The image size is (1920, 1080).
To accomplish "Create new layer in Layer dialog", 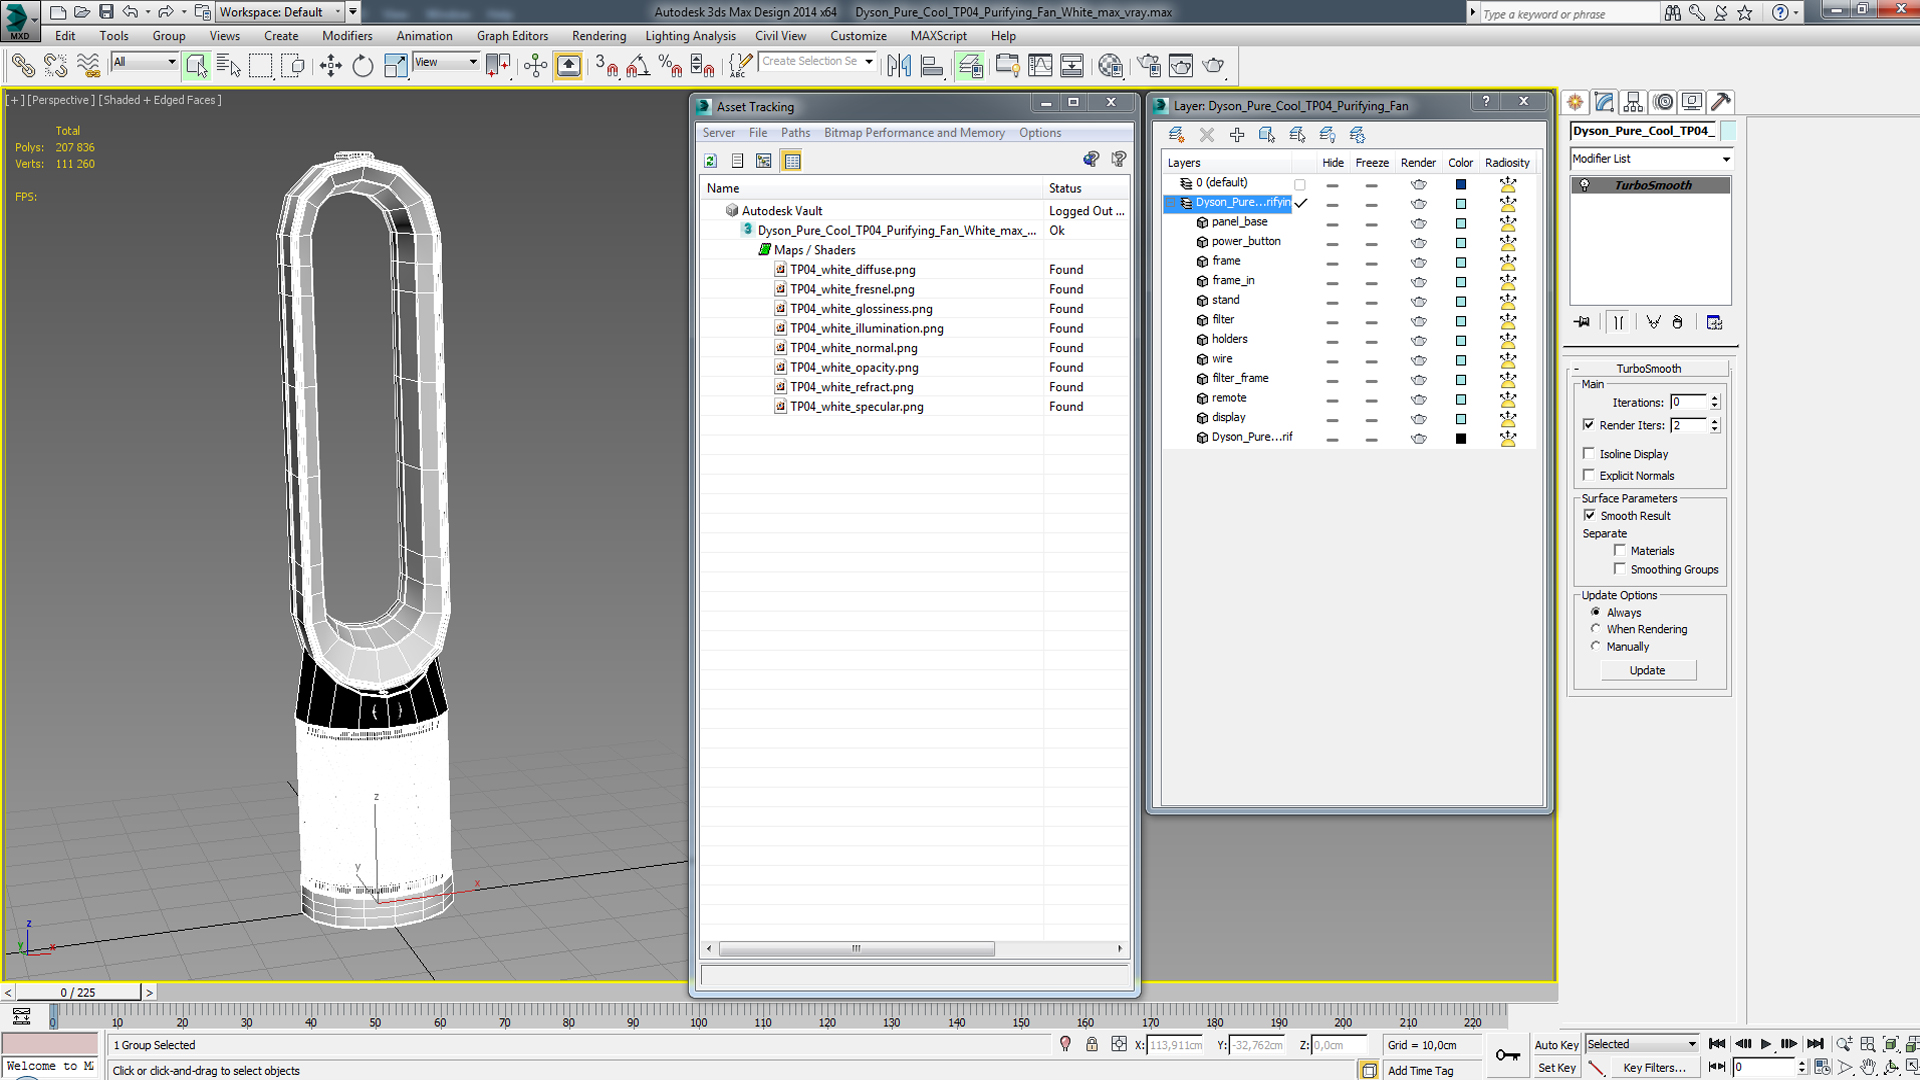I will click(1176, 135).
